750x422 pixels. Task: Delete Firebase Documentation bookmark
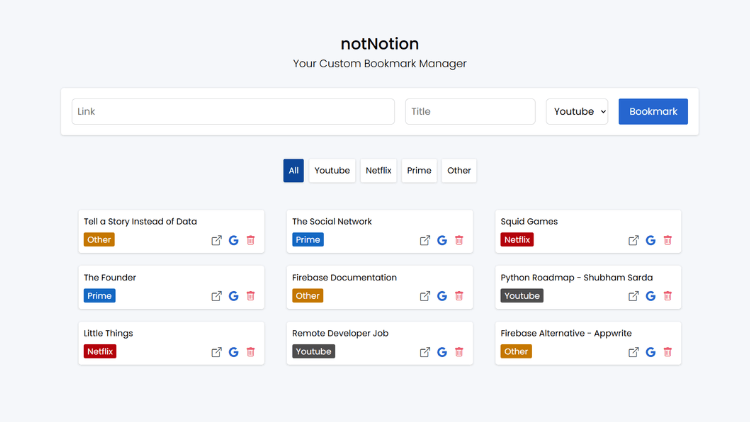click(459, 296)
